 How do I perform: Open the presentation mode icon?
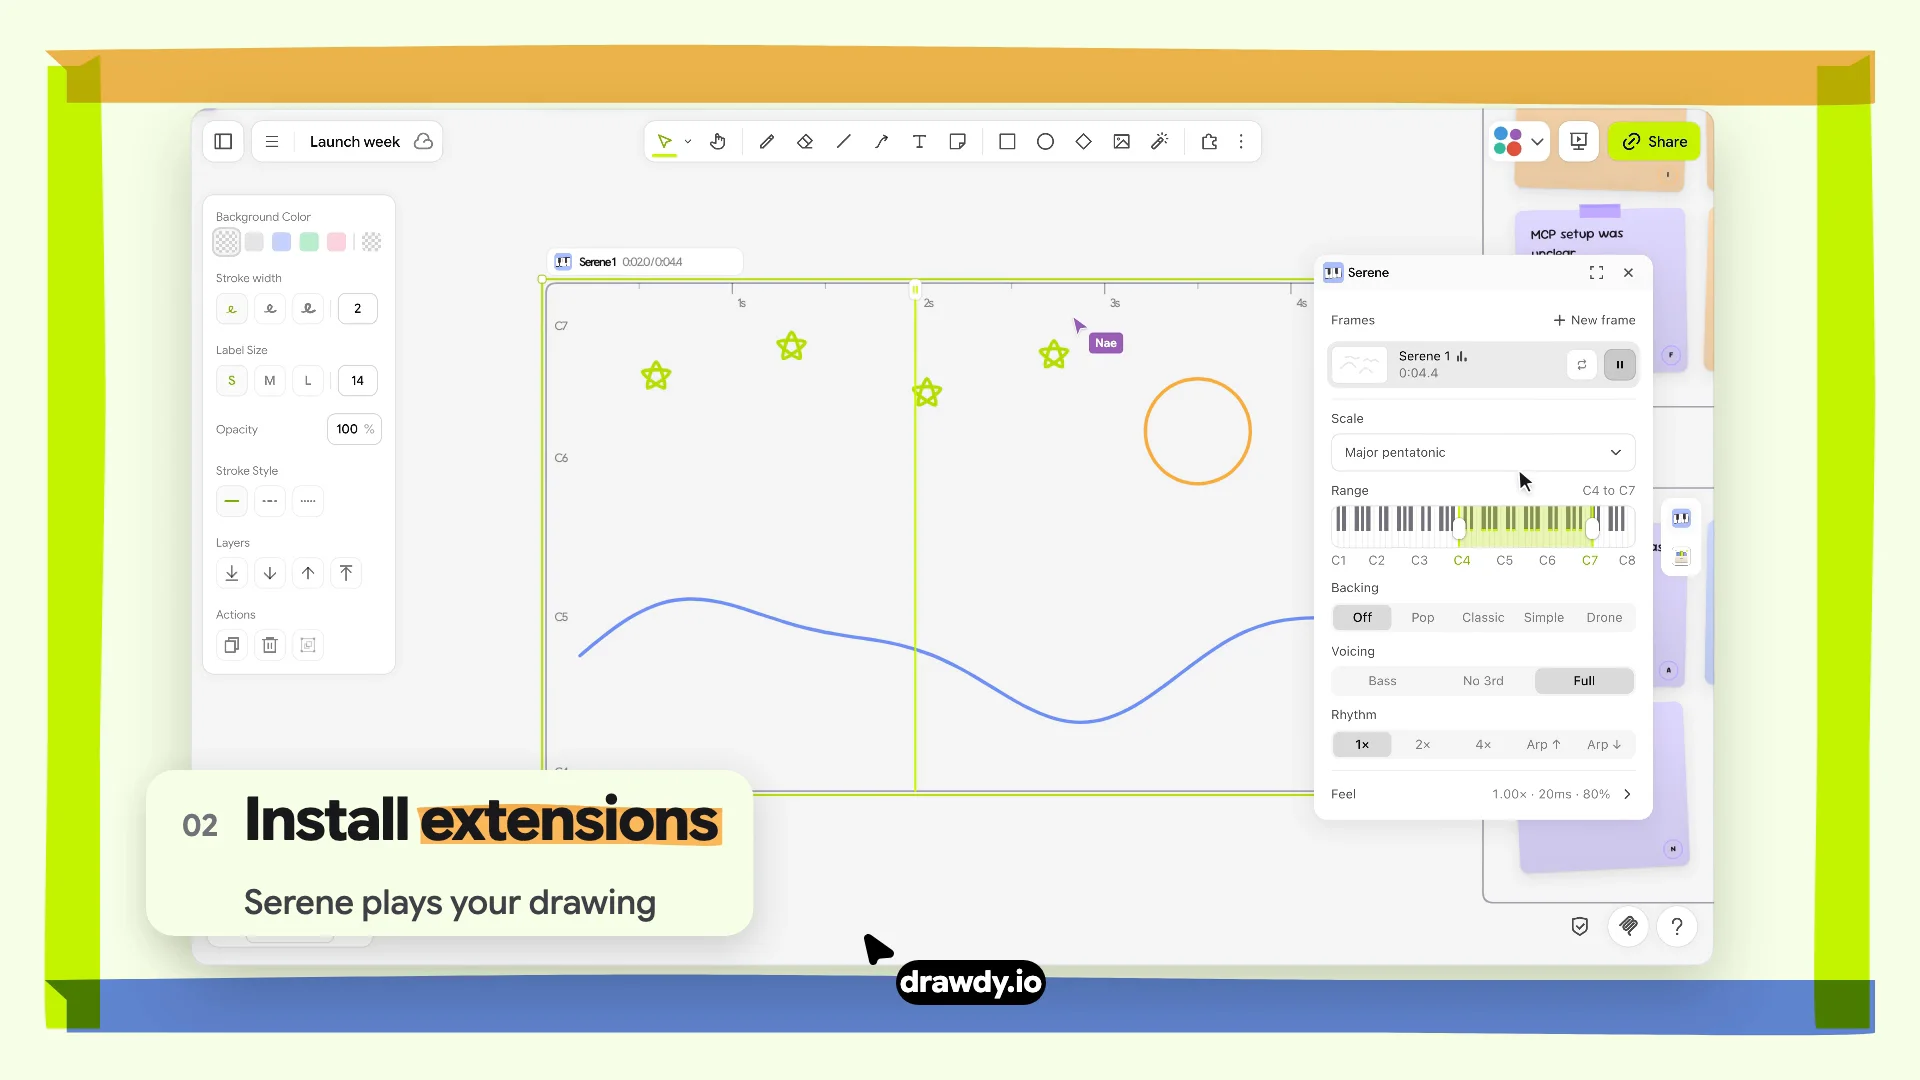1579,142
